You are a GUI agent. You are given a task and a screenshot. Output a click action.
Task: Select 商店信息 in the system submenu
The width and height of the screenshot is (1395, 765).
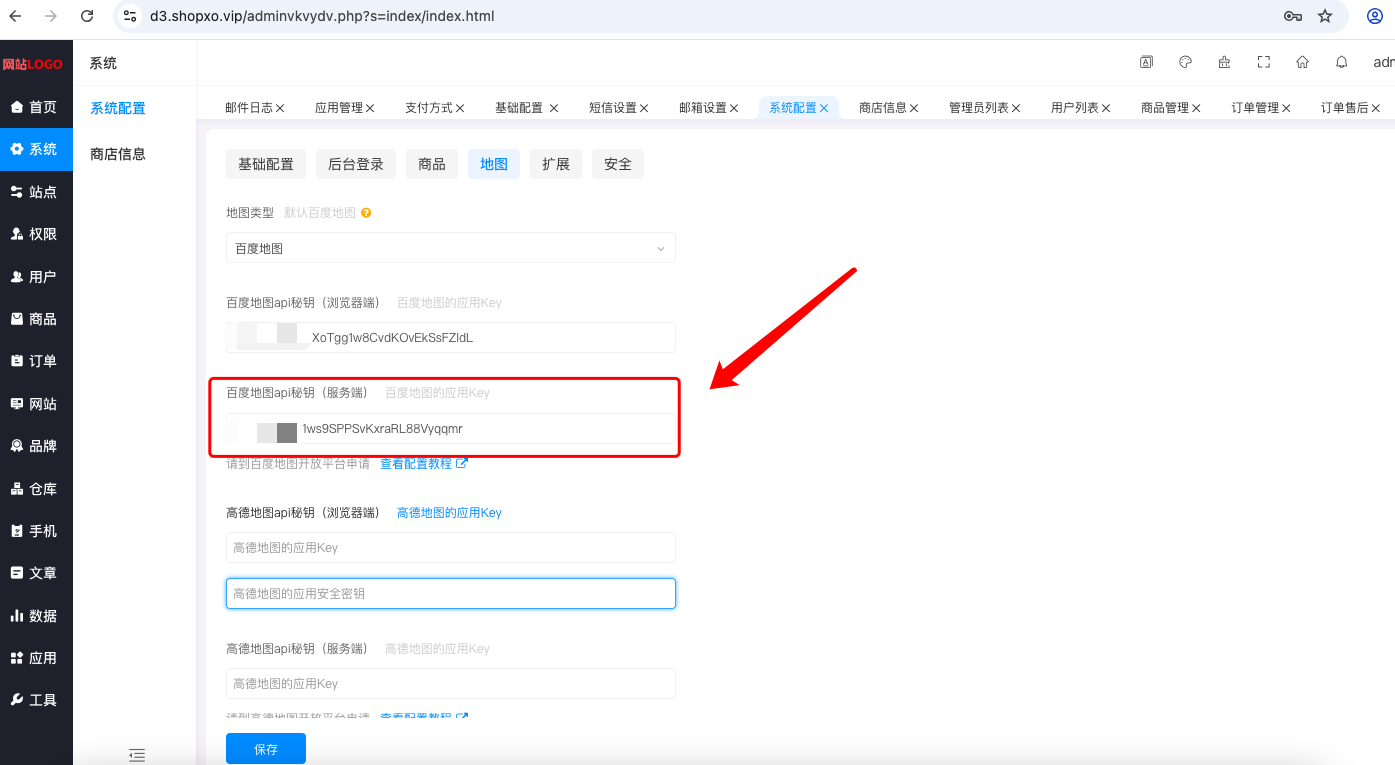tap(118, 154)
